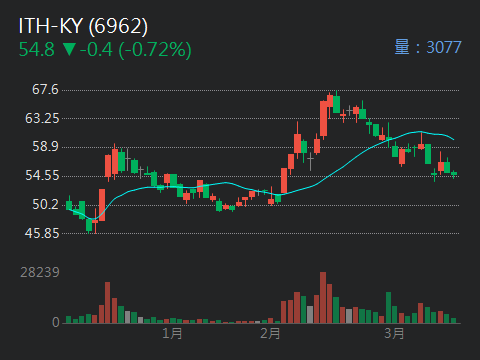This screenshot has width=480, height=360.
Task: Click the ITH-KY (6962) stock title
Action: 83,26
